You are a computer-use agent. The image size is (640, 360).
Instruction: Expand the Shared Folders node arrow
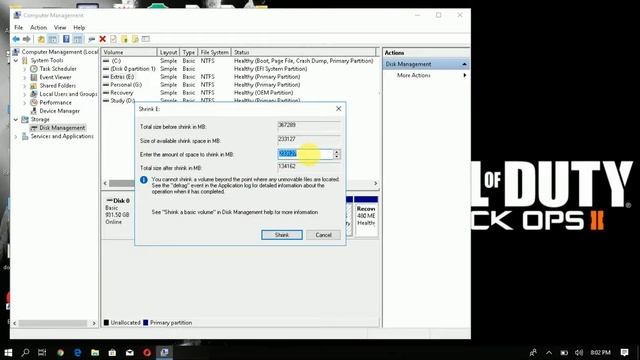pyautogui.click(x=24, y=86)
